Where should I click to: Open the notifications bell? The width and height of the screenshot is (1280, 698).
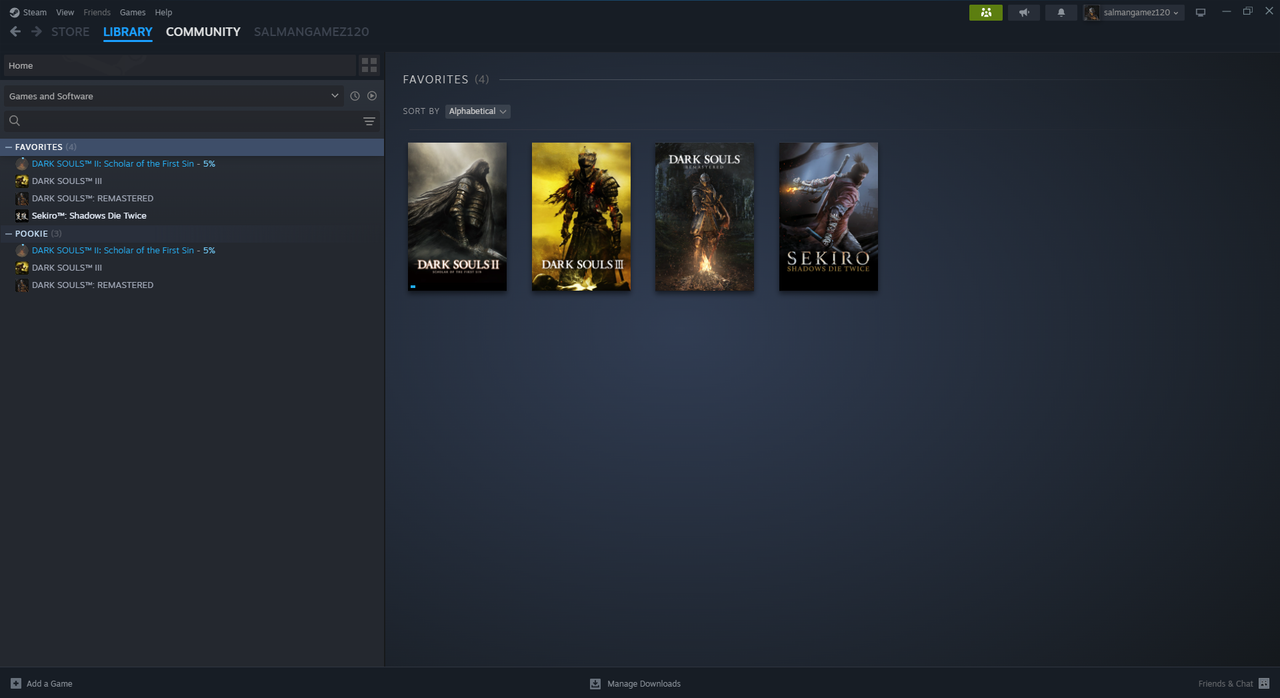pos(1061,12)
